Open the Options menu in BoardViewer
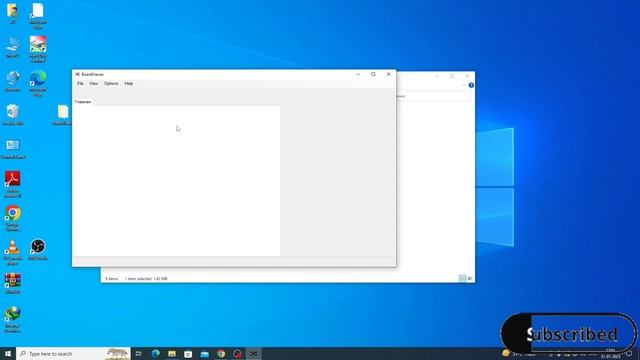This screenshot has height=360, width=640. coord(111,83)
